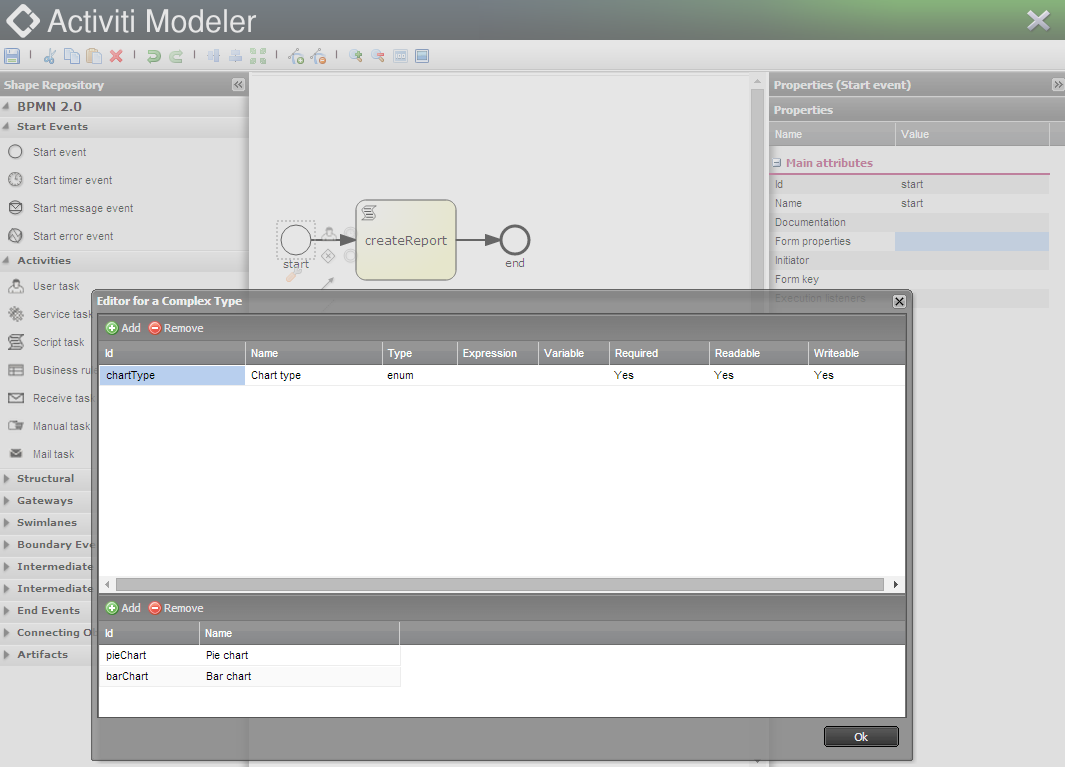Select the start event circle on canvas
The height and width of the screenshot is (767, 1065).
pos(295,240)
